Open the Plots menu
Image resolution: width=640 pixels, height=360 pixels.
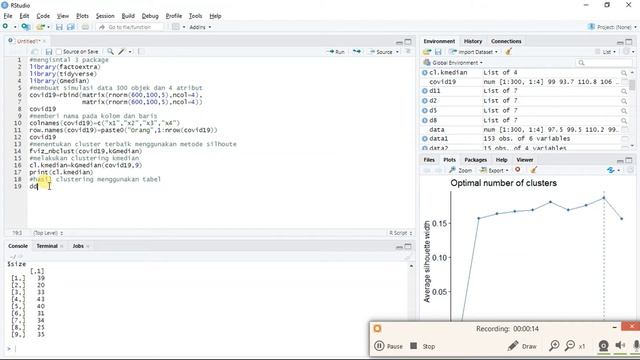click(82, 16)
